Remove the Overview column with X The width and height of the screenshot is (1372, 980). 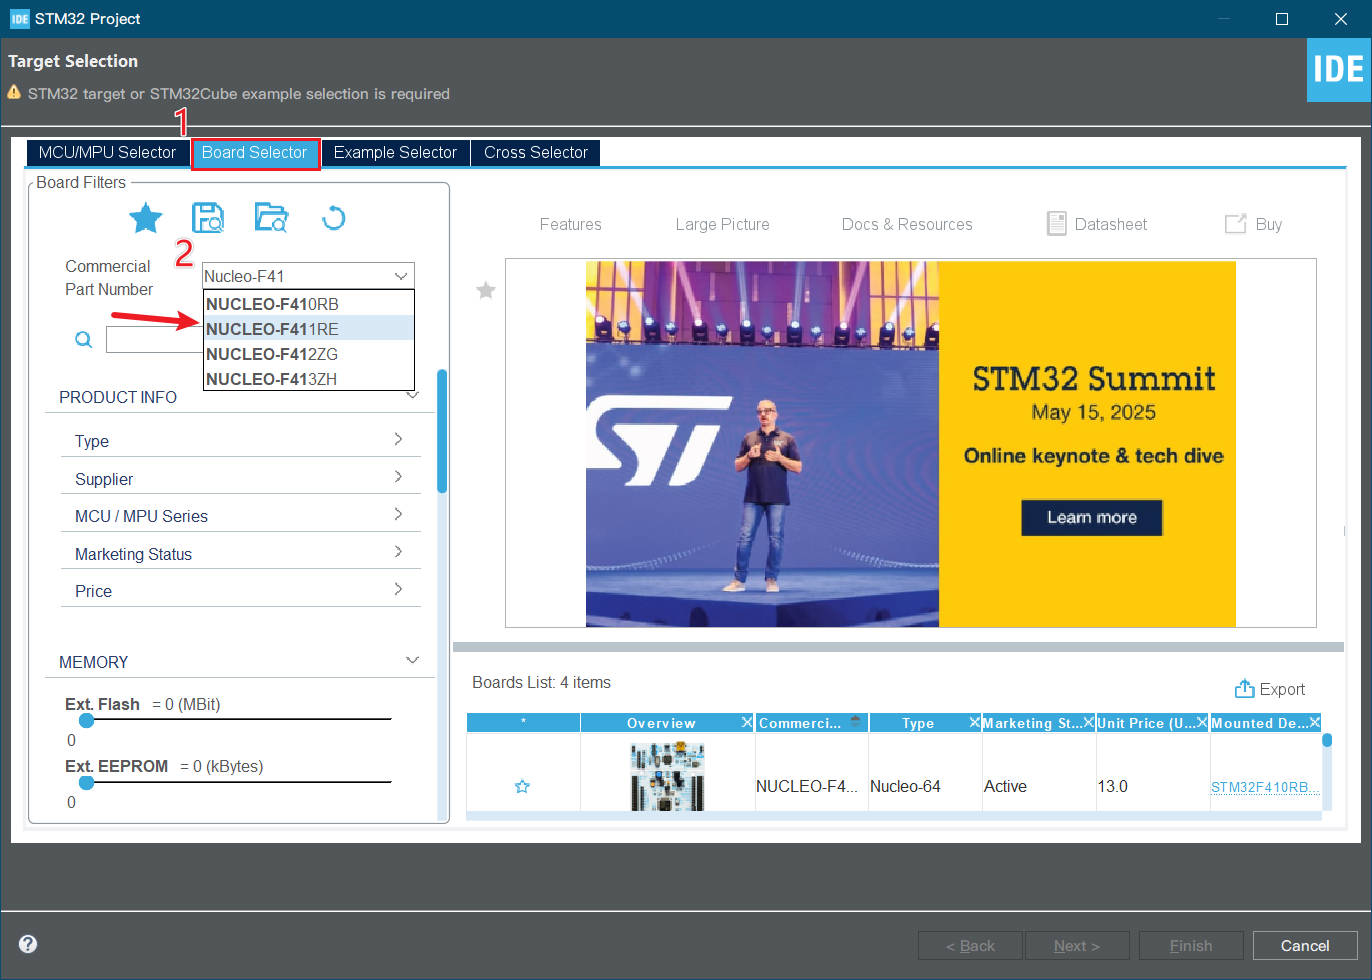tap(746, 722)
